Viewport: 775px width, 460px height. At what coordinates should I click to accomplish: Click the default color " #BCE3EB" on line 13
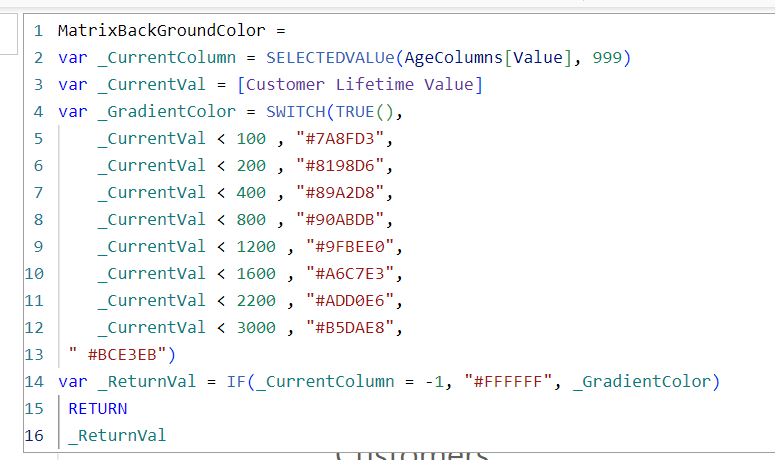pos(118,354)
